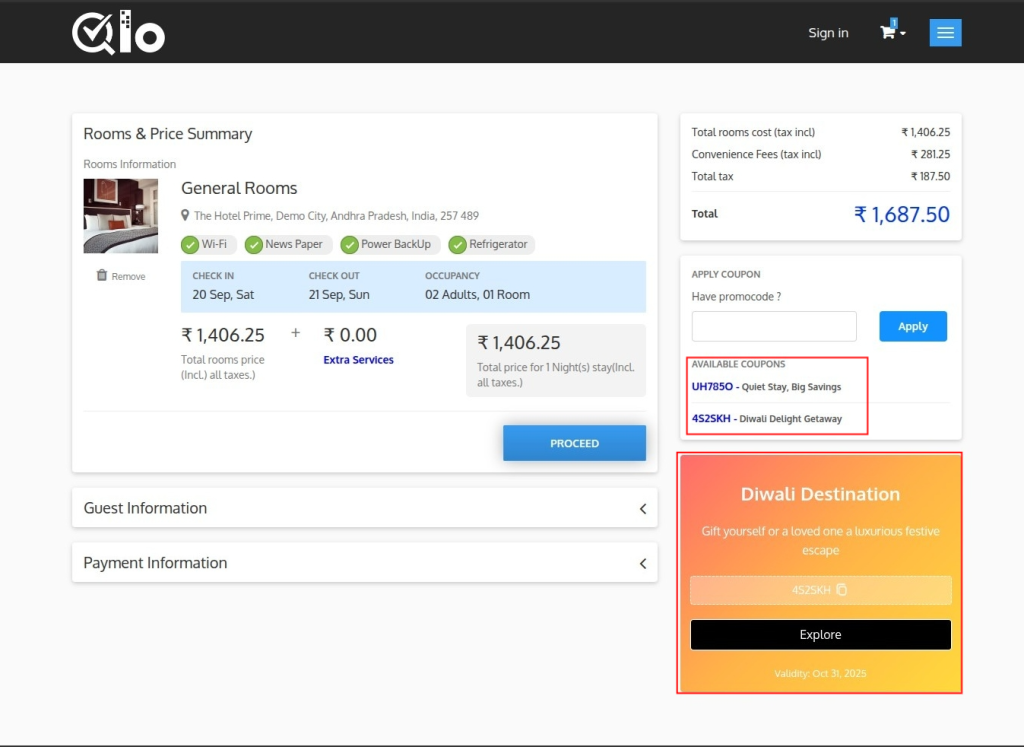Expand the Guest Information section chevron
The height and width of the screenshot is (747, 1024).
(643, 509)
